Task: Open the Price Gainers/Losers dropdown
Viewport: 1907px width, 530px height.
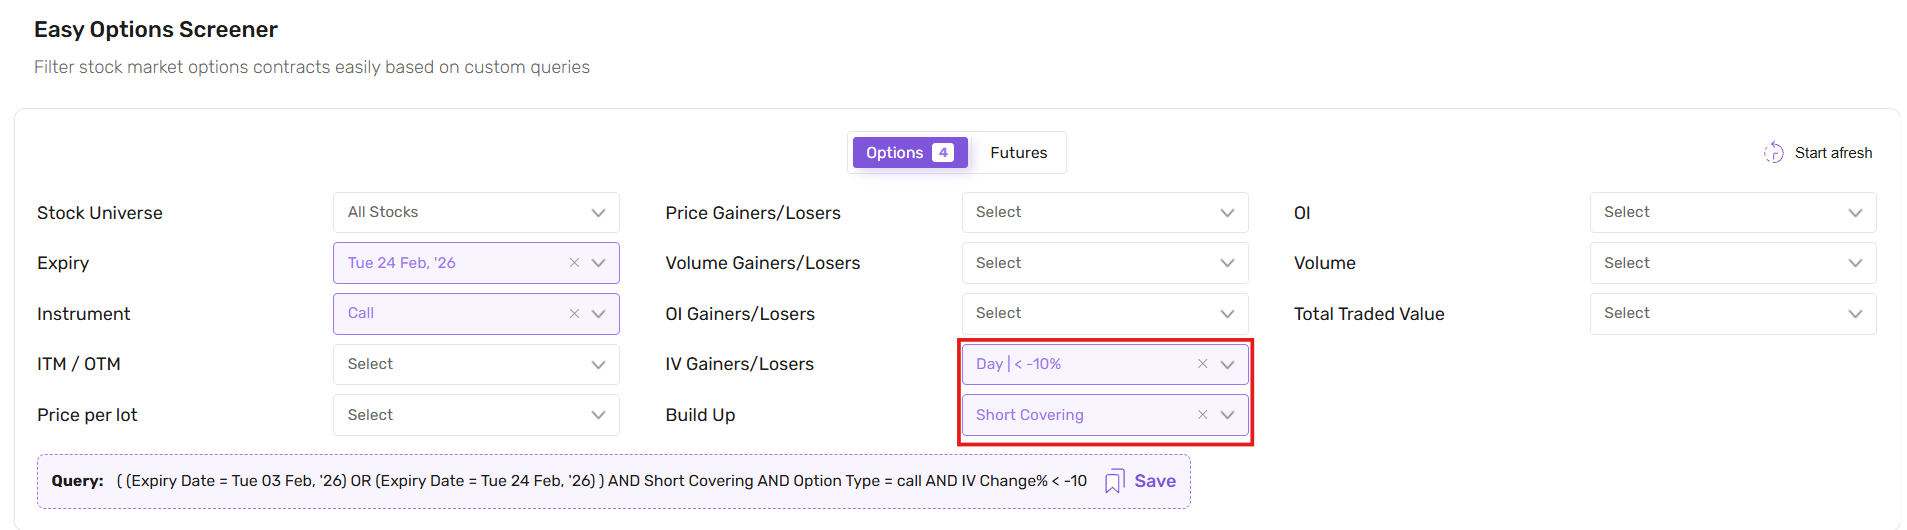Action: pos(1104,213)
